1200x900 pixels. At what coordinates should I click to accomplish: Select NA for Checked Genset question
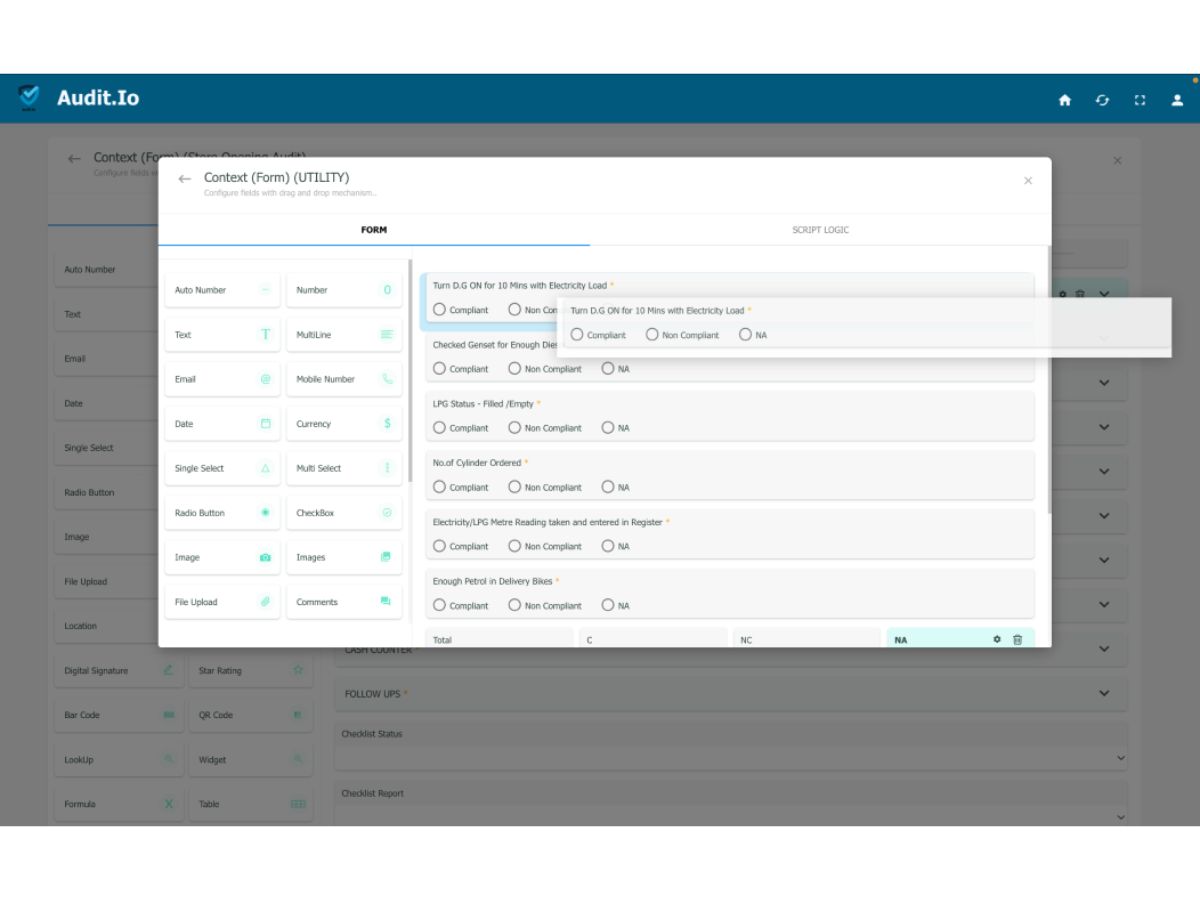(608, 368)
